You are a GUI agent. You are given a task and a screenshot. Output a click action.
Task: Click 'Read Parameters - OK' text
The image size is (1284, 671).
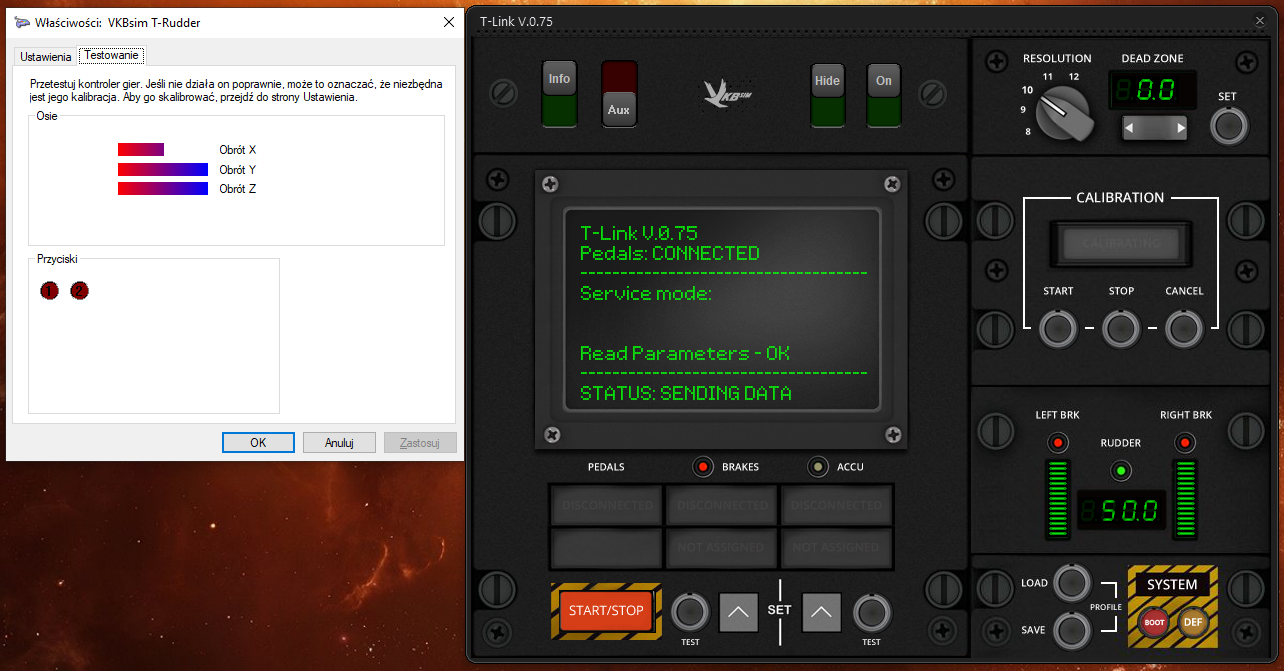click(685, 353)
